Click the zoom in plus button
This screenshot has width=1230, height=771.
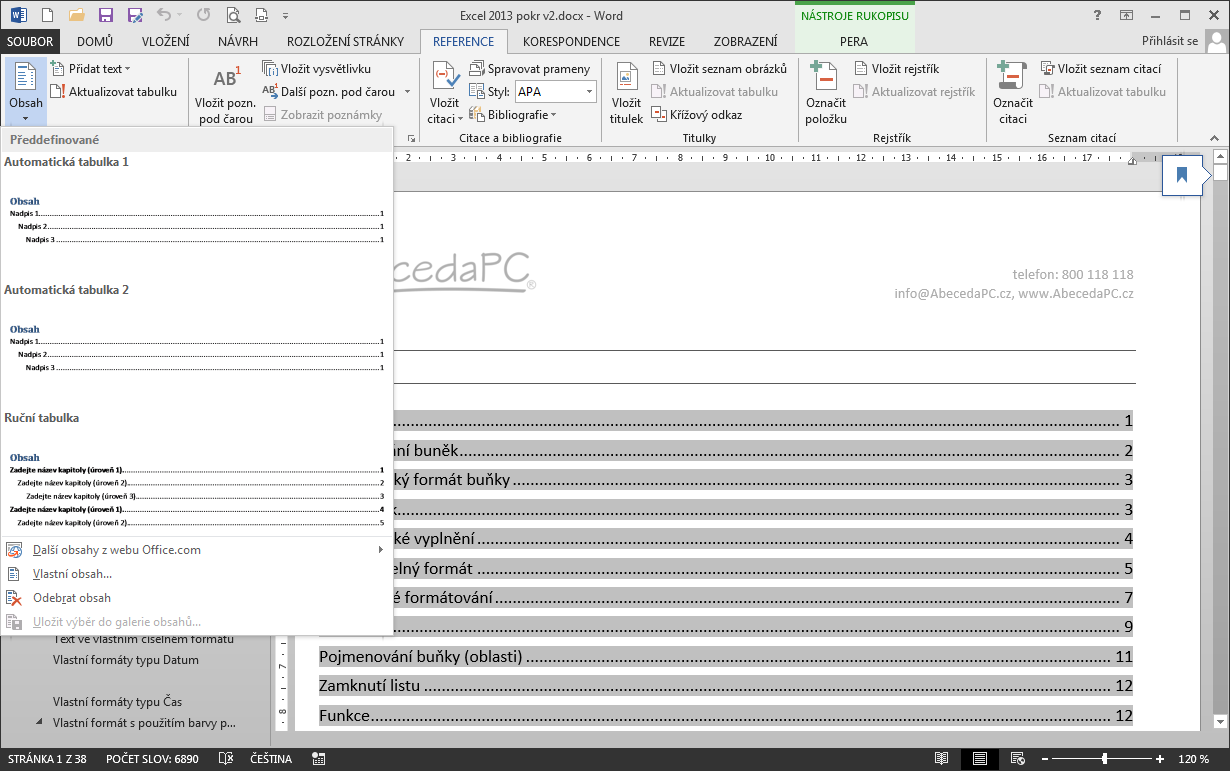[1161, 759]
